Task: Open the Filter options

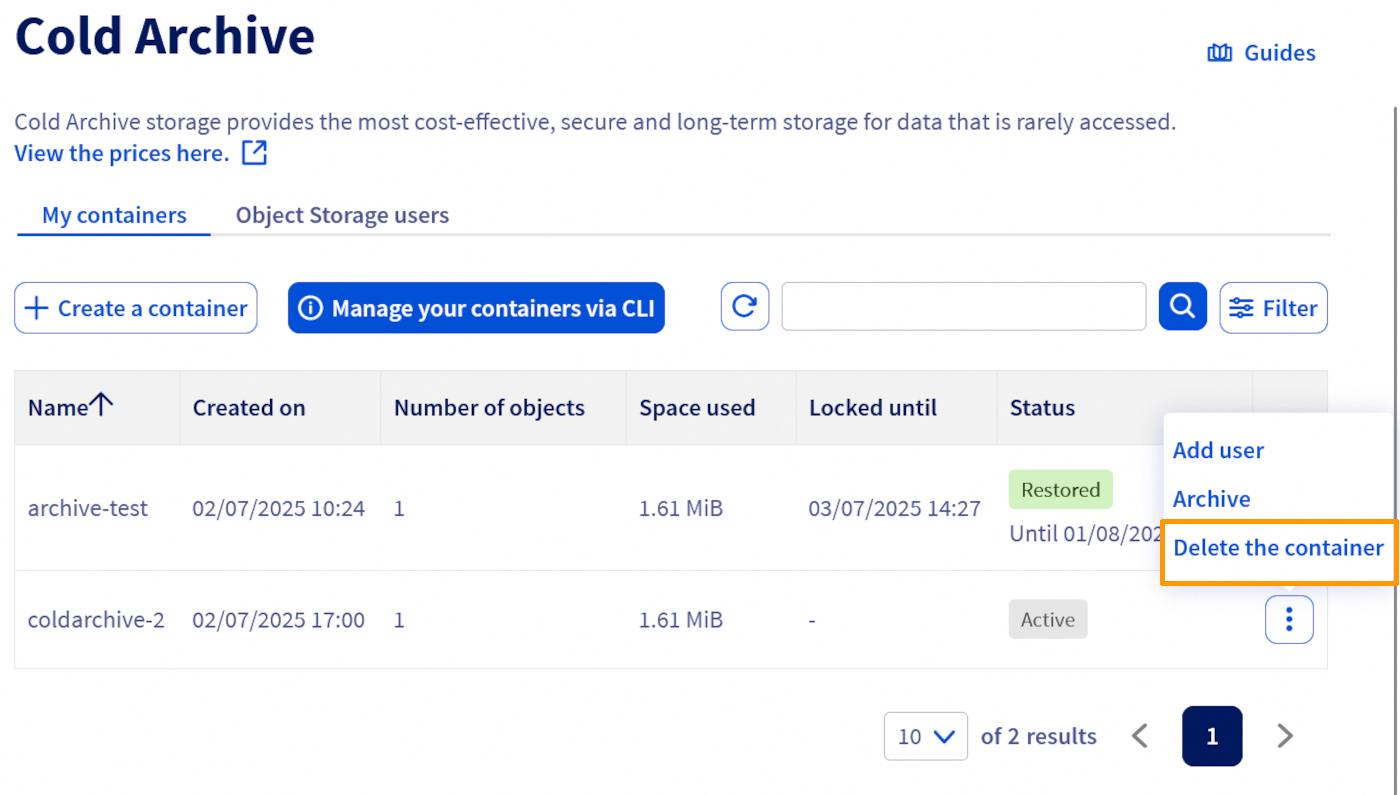Action: coord(1273,307)
